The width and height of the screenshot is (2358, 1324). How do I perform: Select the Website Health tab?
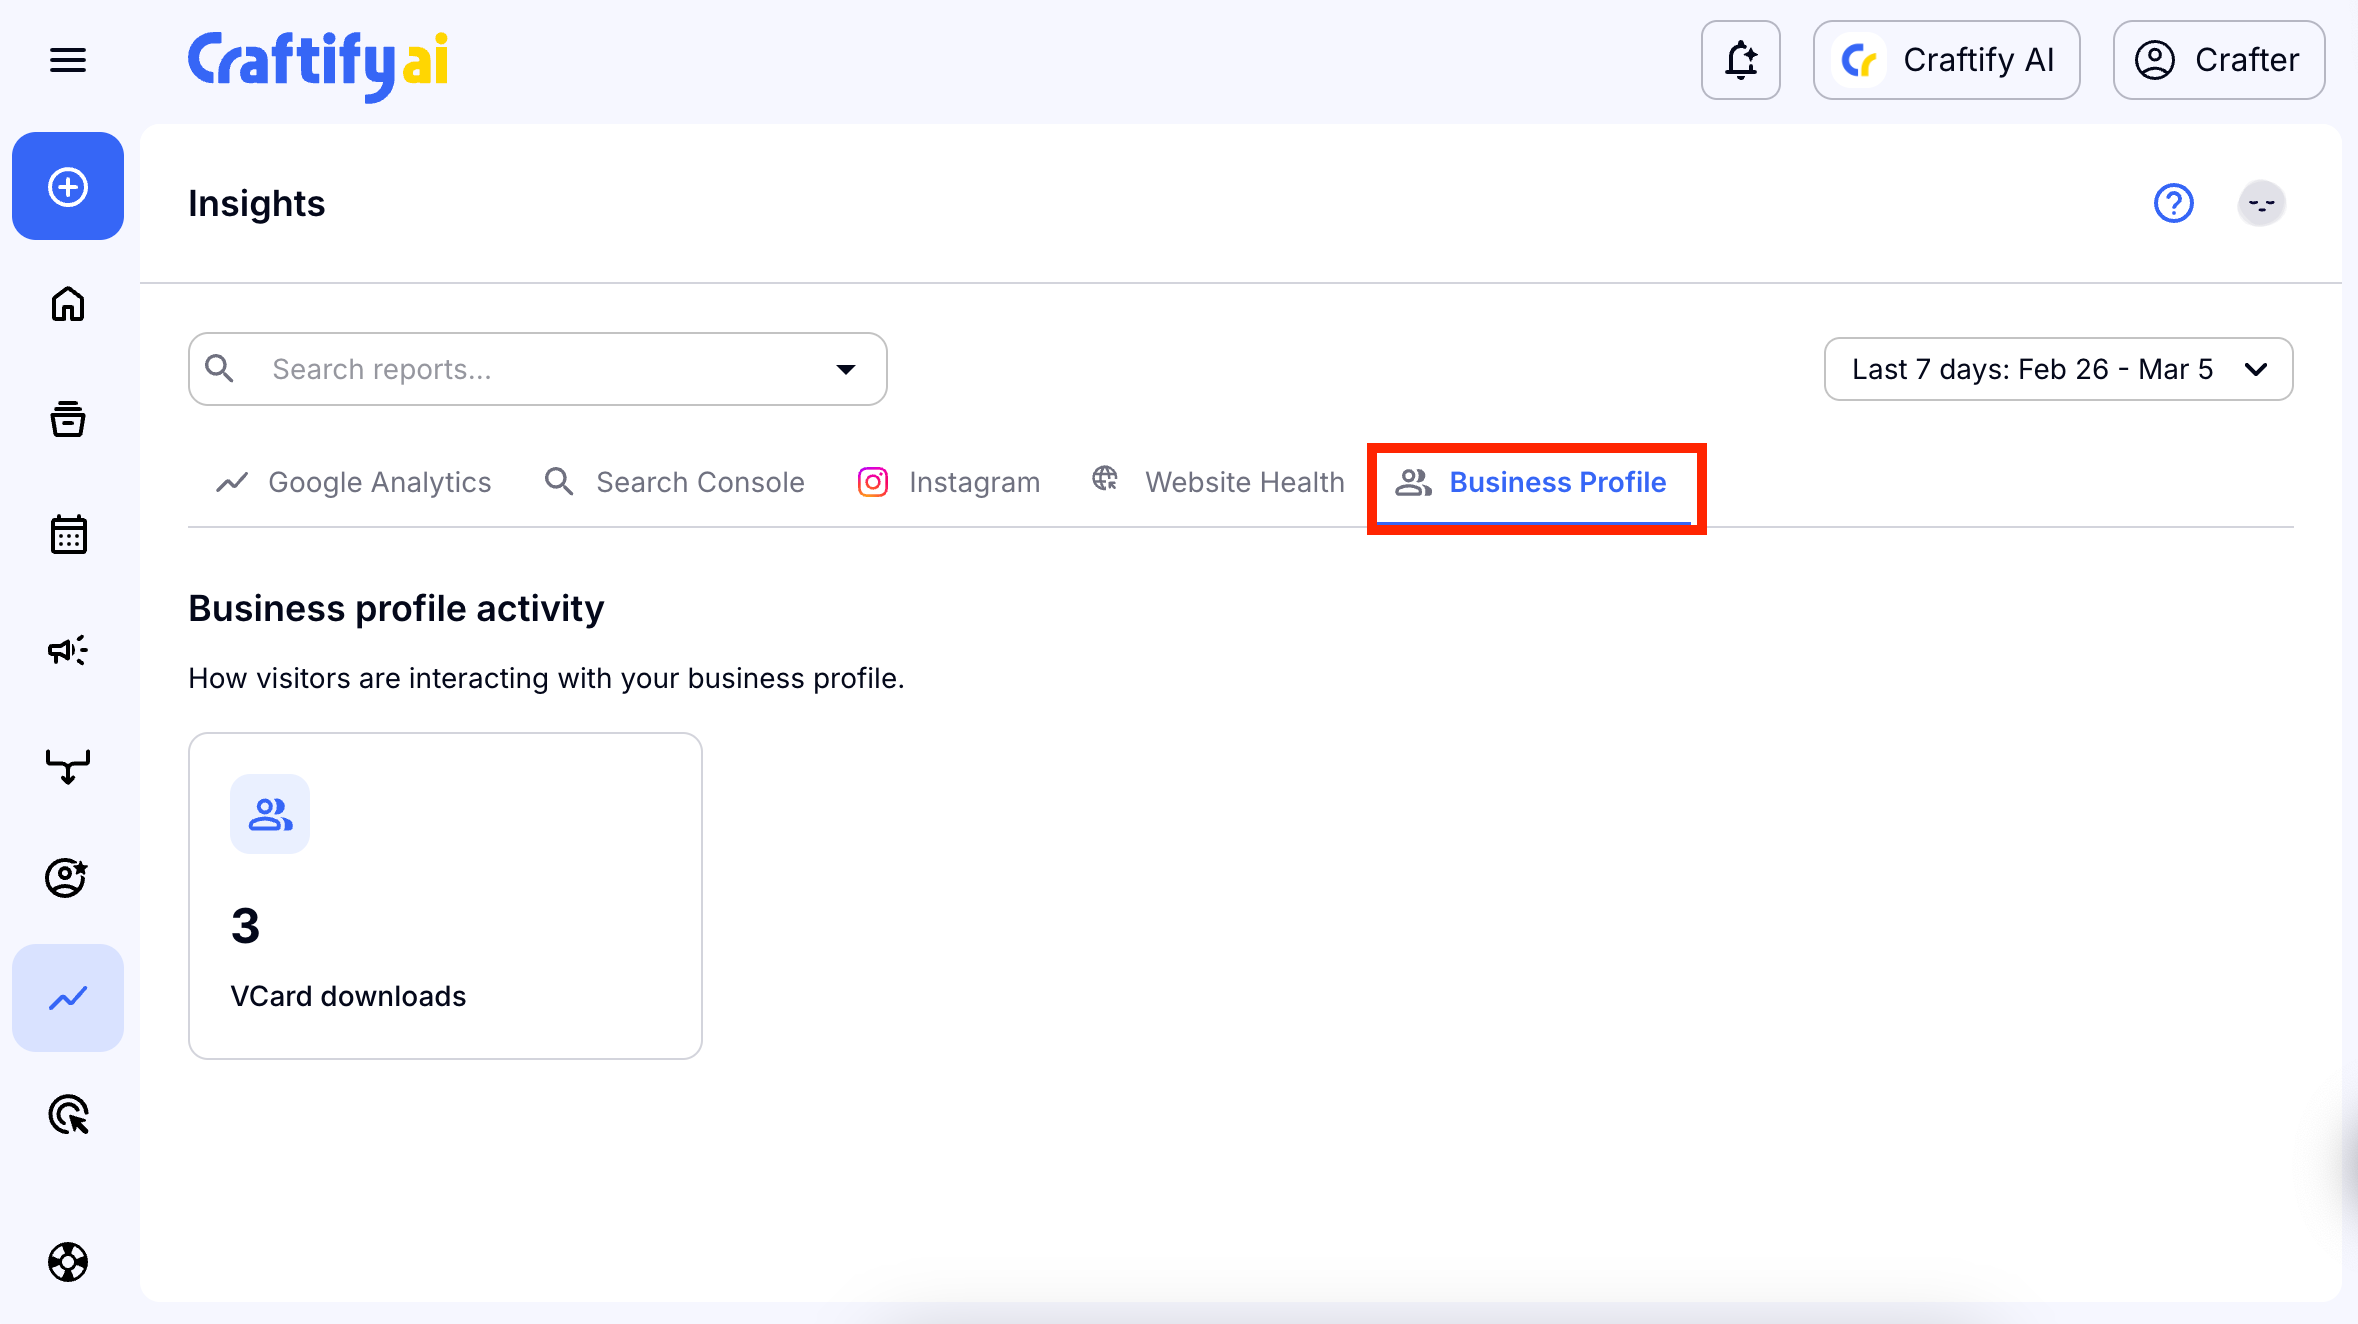pos(1218,483)
